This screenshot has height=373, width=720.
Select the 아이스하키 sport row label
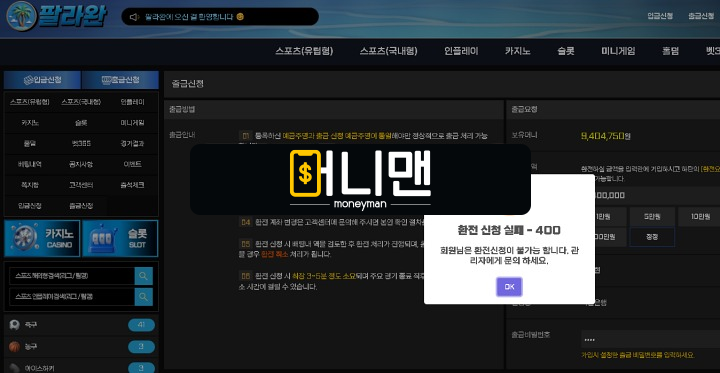tap(39, 367)
